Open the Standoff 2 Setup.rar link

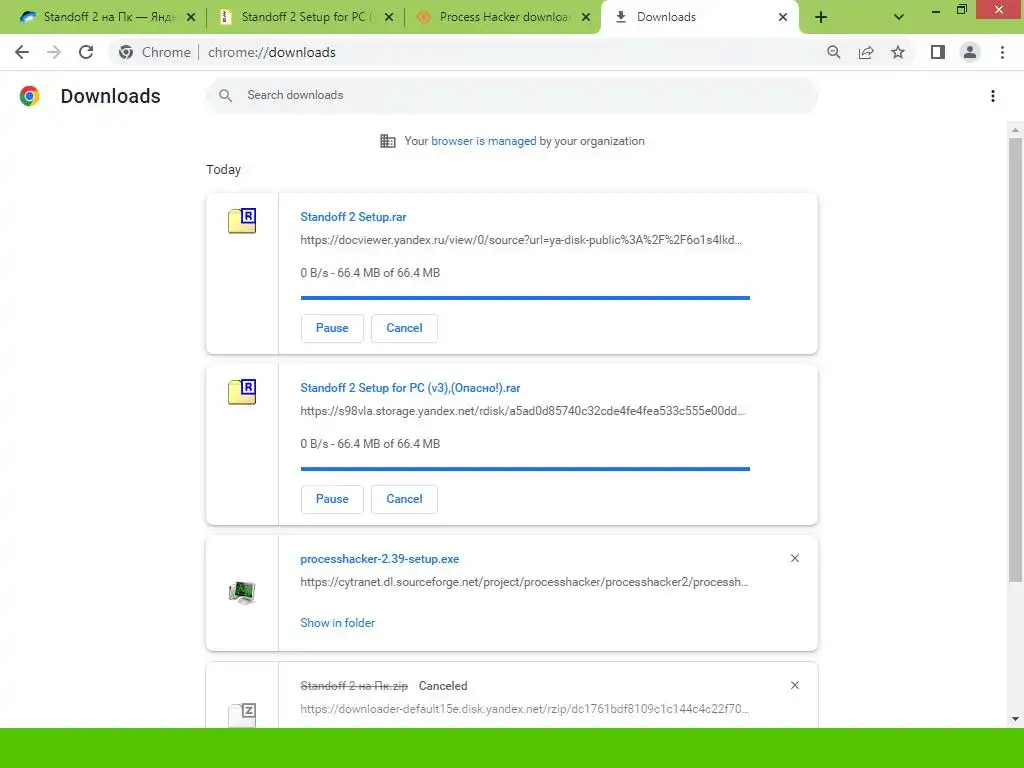[x=353, y=217]
